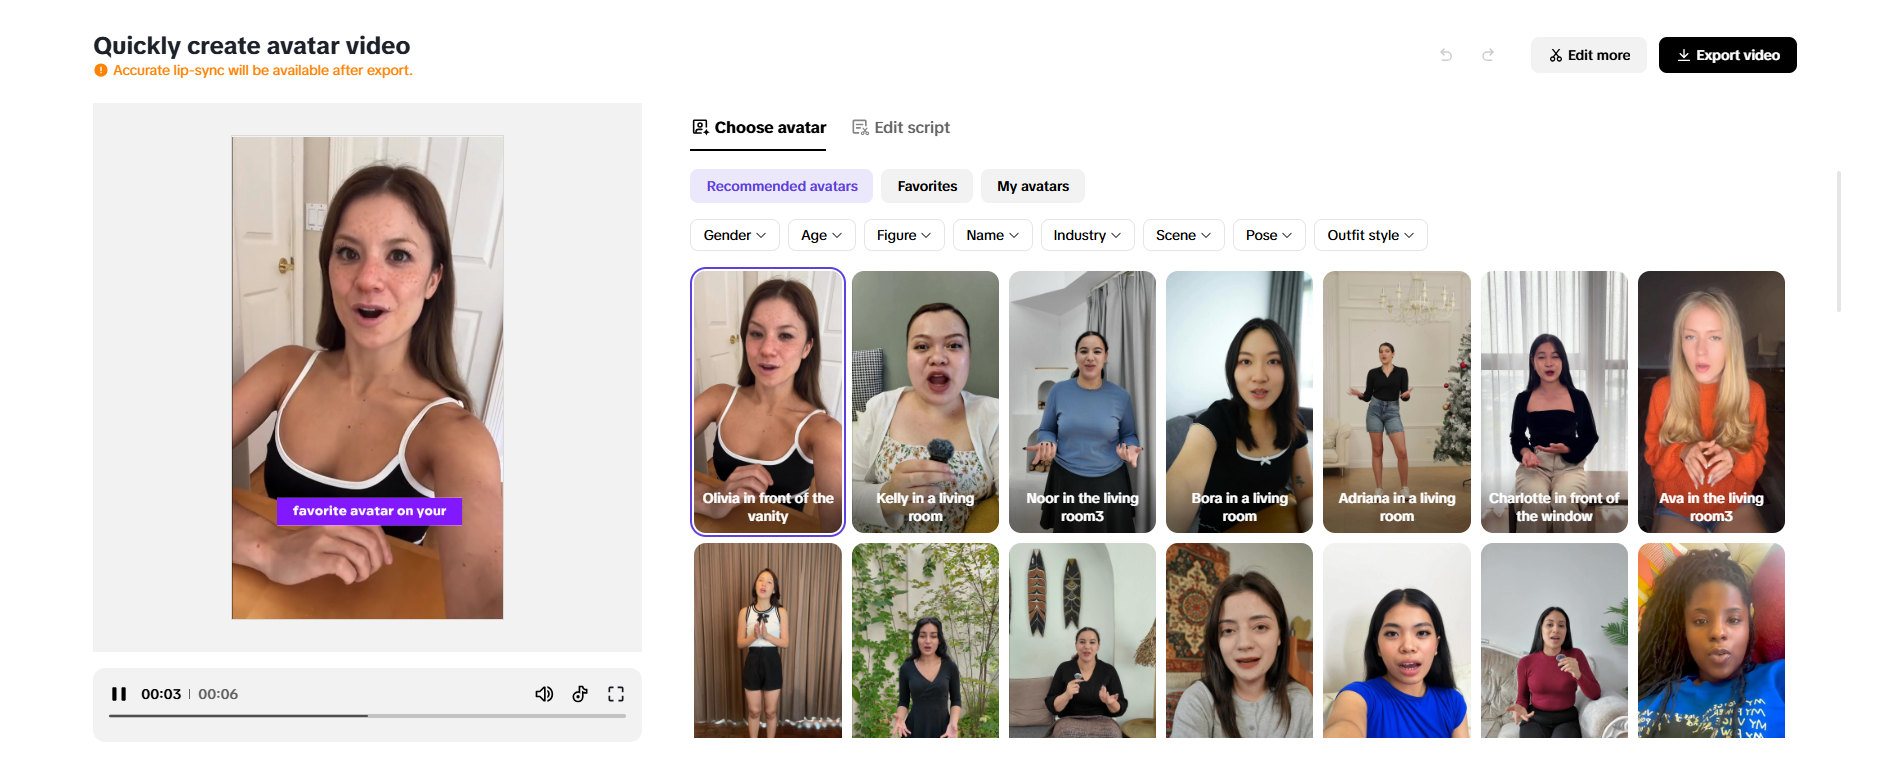The width and height of the screenshot is (1887, 762).
Task: Toggle the Favorites filter
Action: pyautogui.click(x=926, y=186)
